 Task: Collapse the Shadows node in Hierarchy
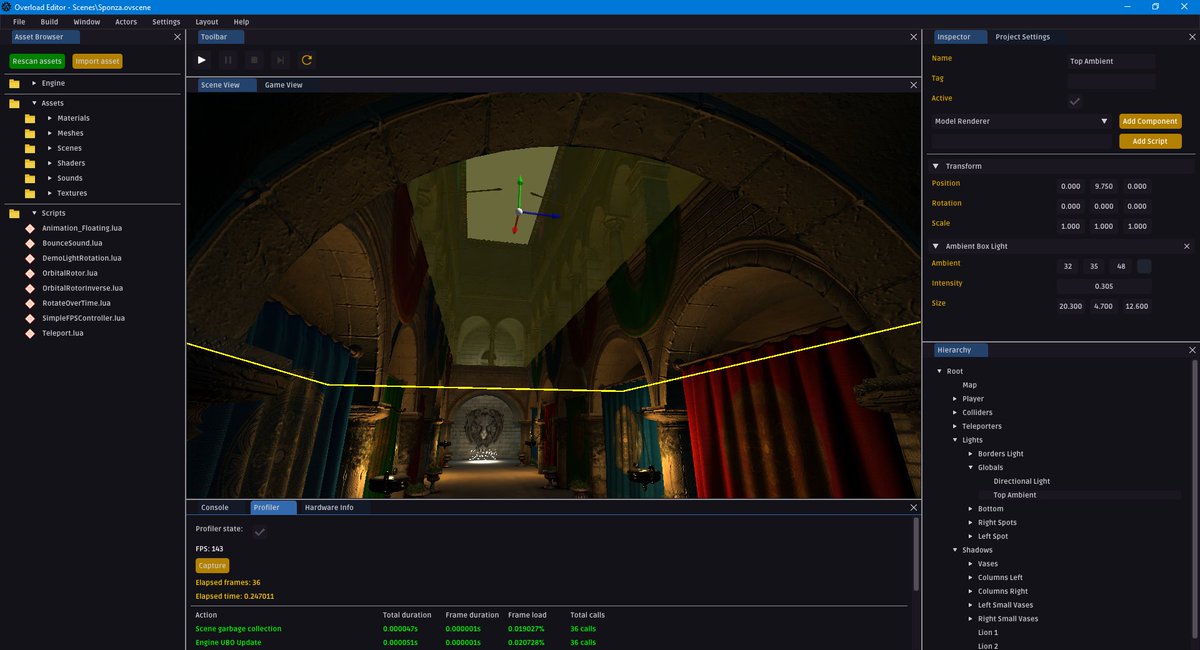(955, 550)
